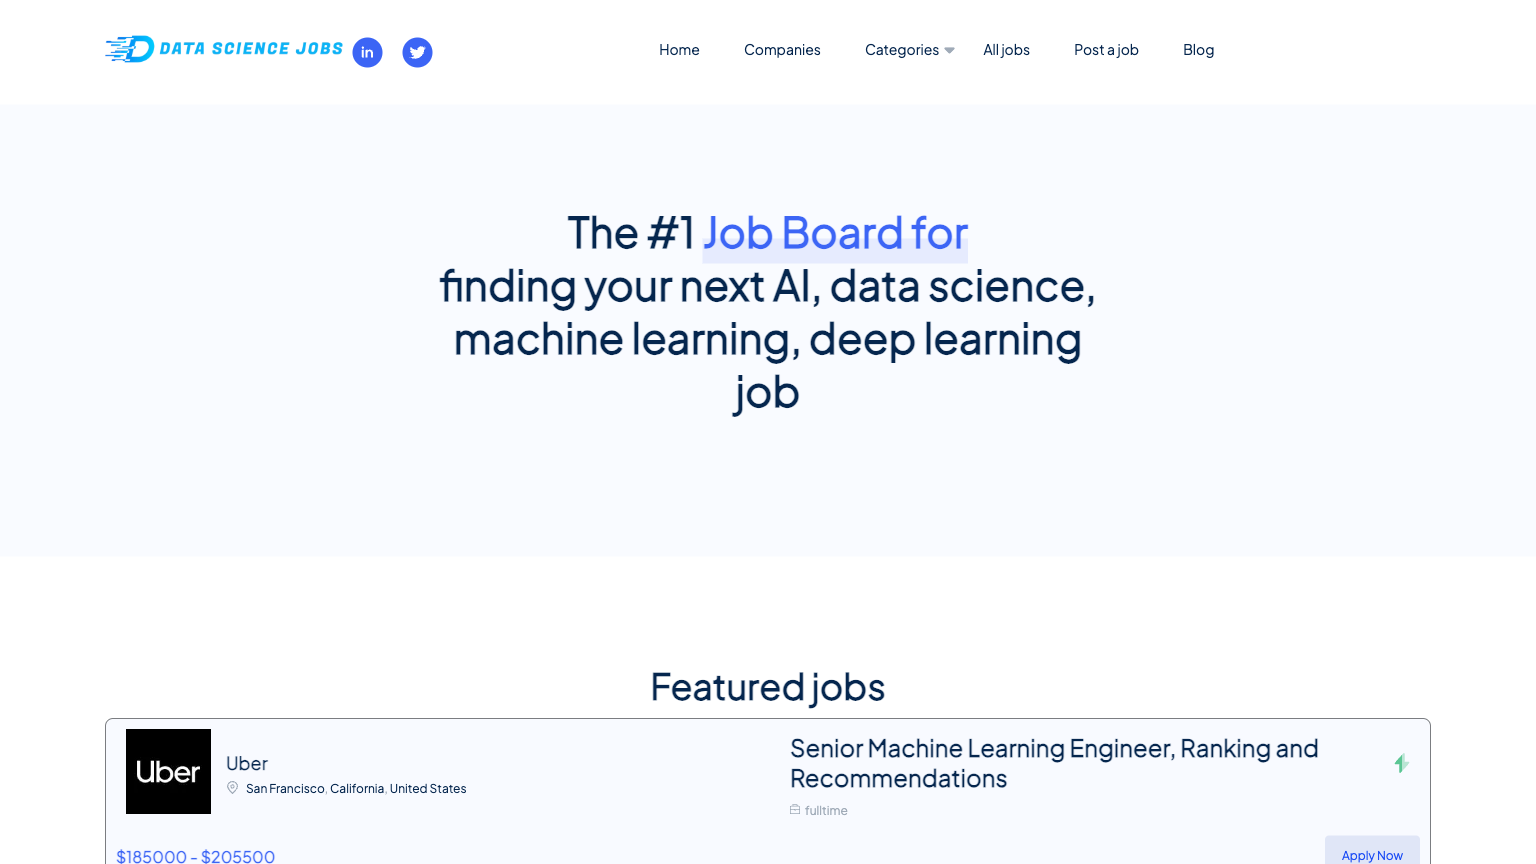Filter by San Francisco location link

tap(285, 789)
